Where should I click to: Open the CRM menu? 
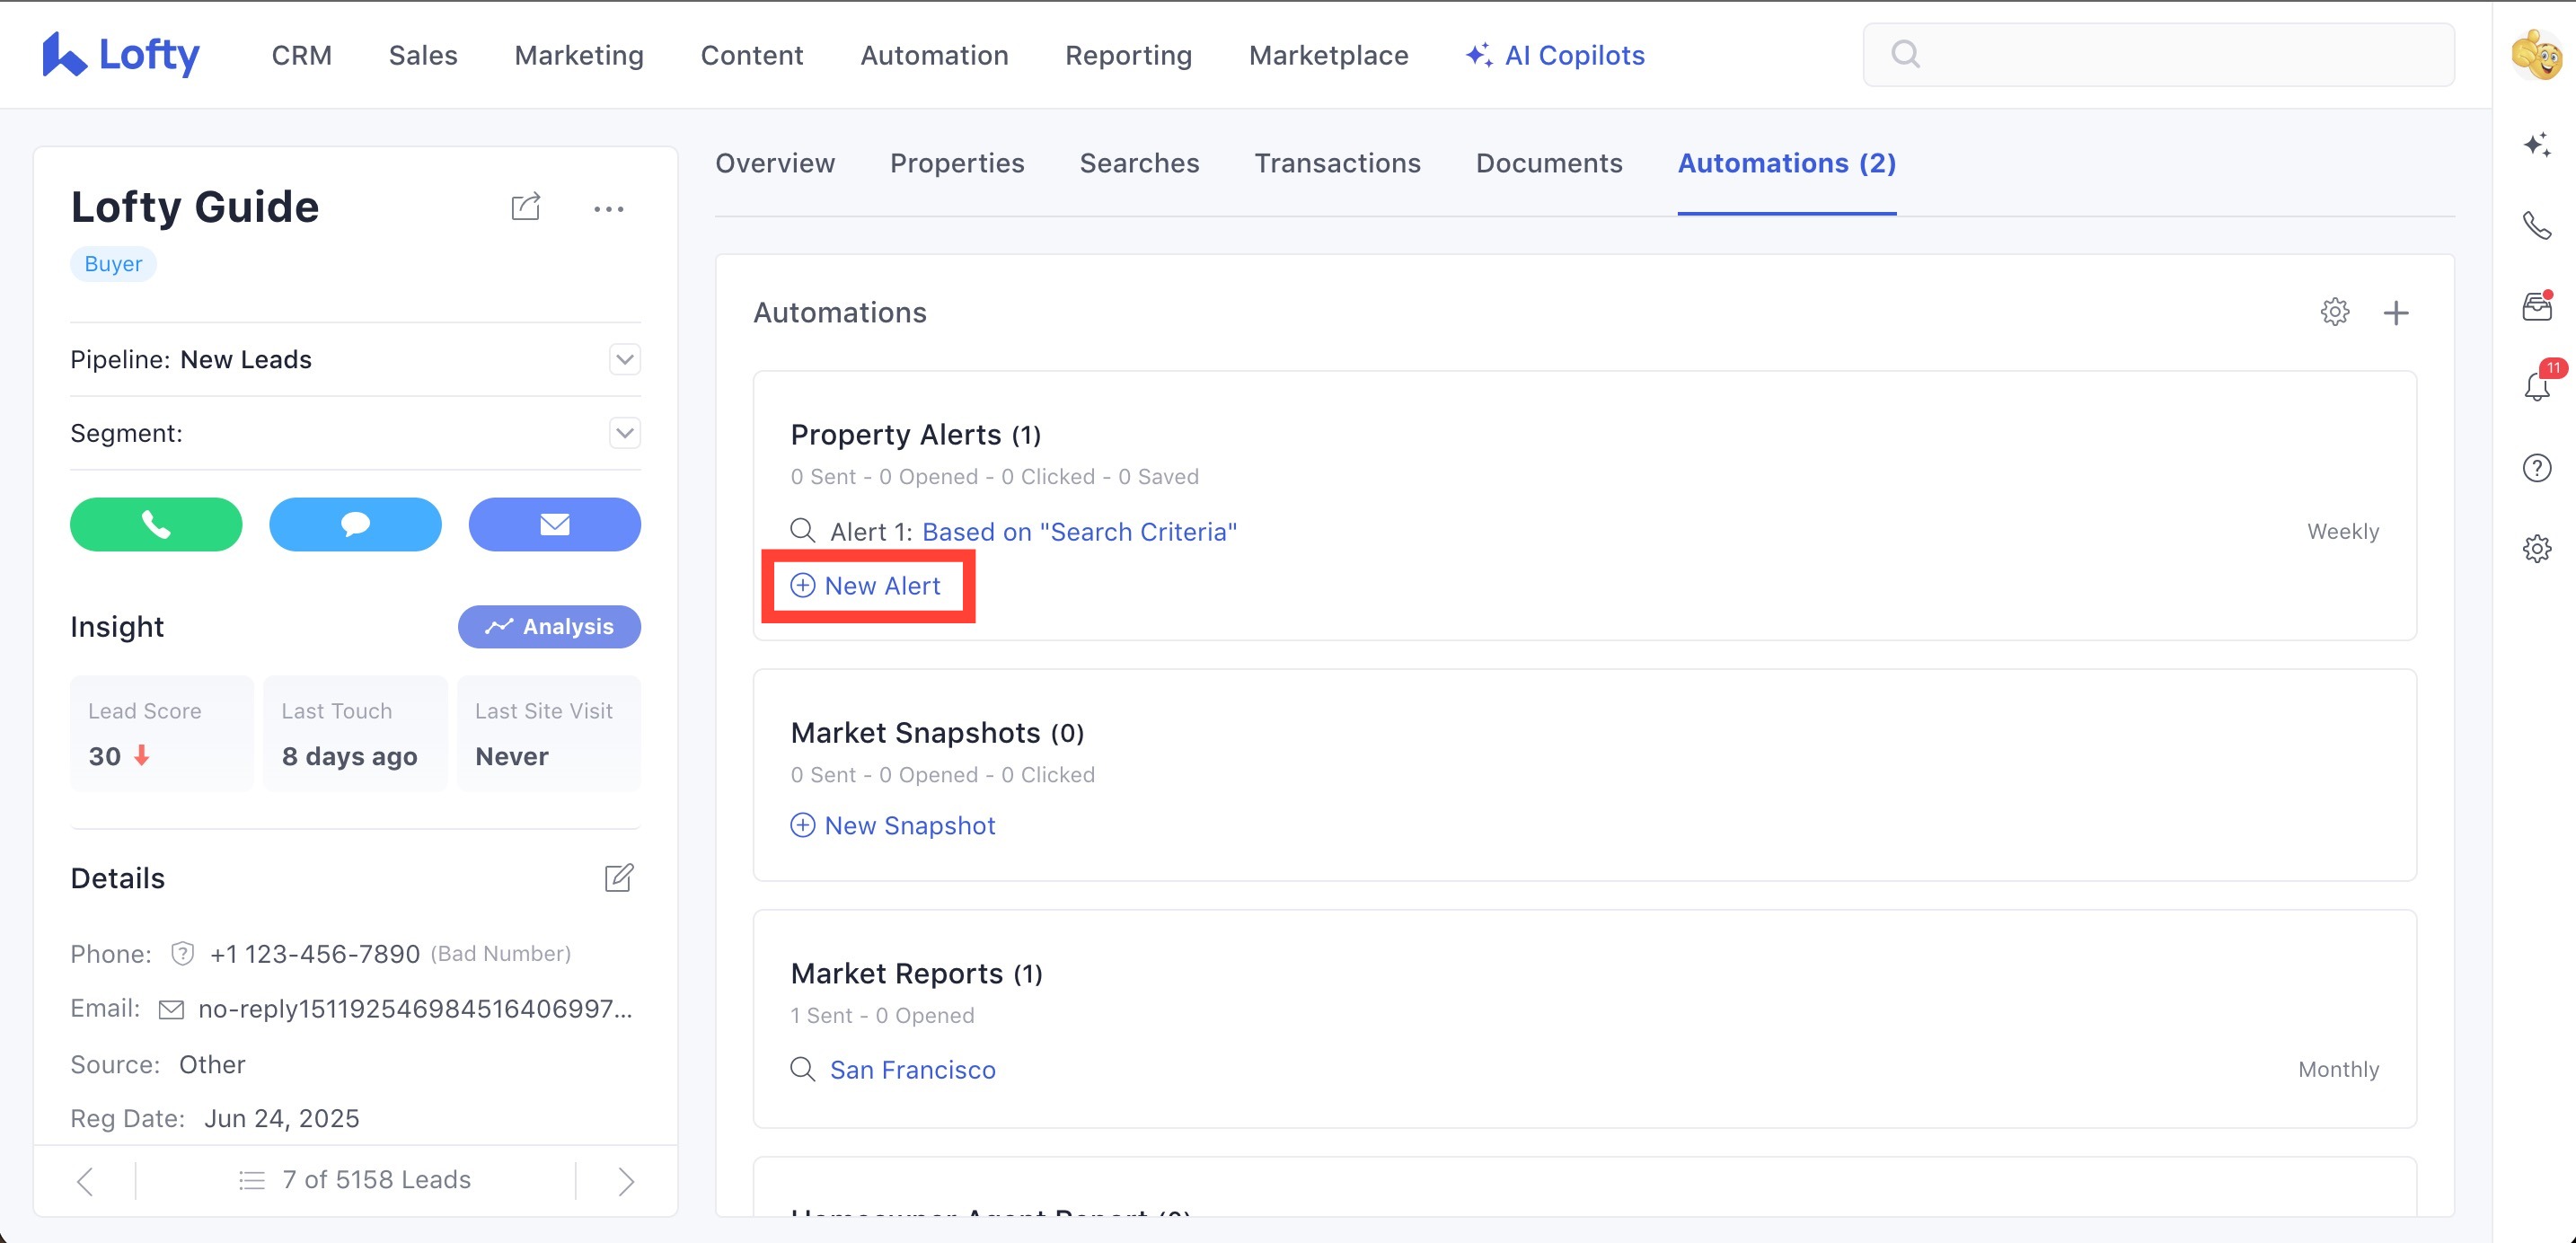(x=302, y=55)
